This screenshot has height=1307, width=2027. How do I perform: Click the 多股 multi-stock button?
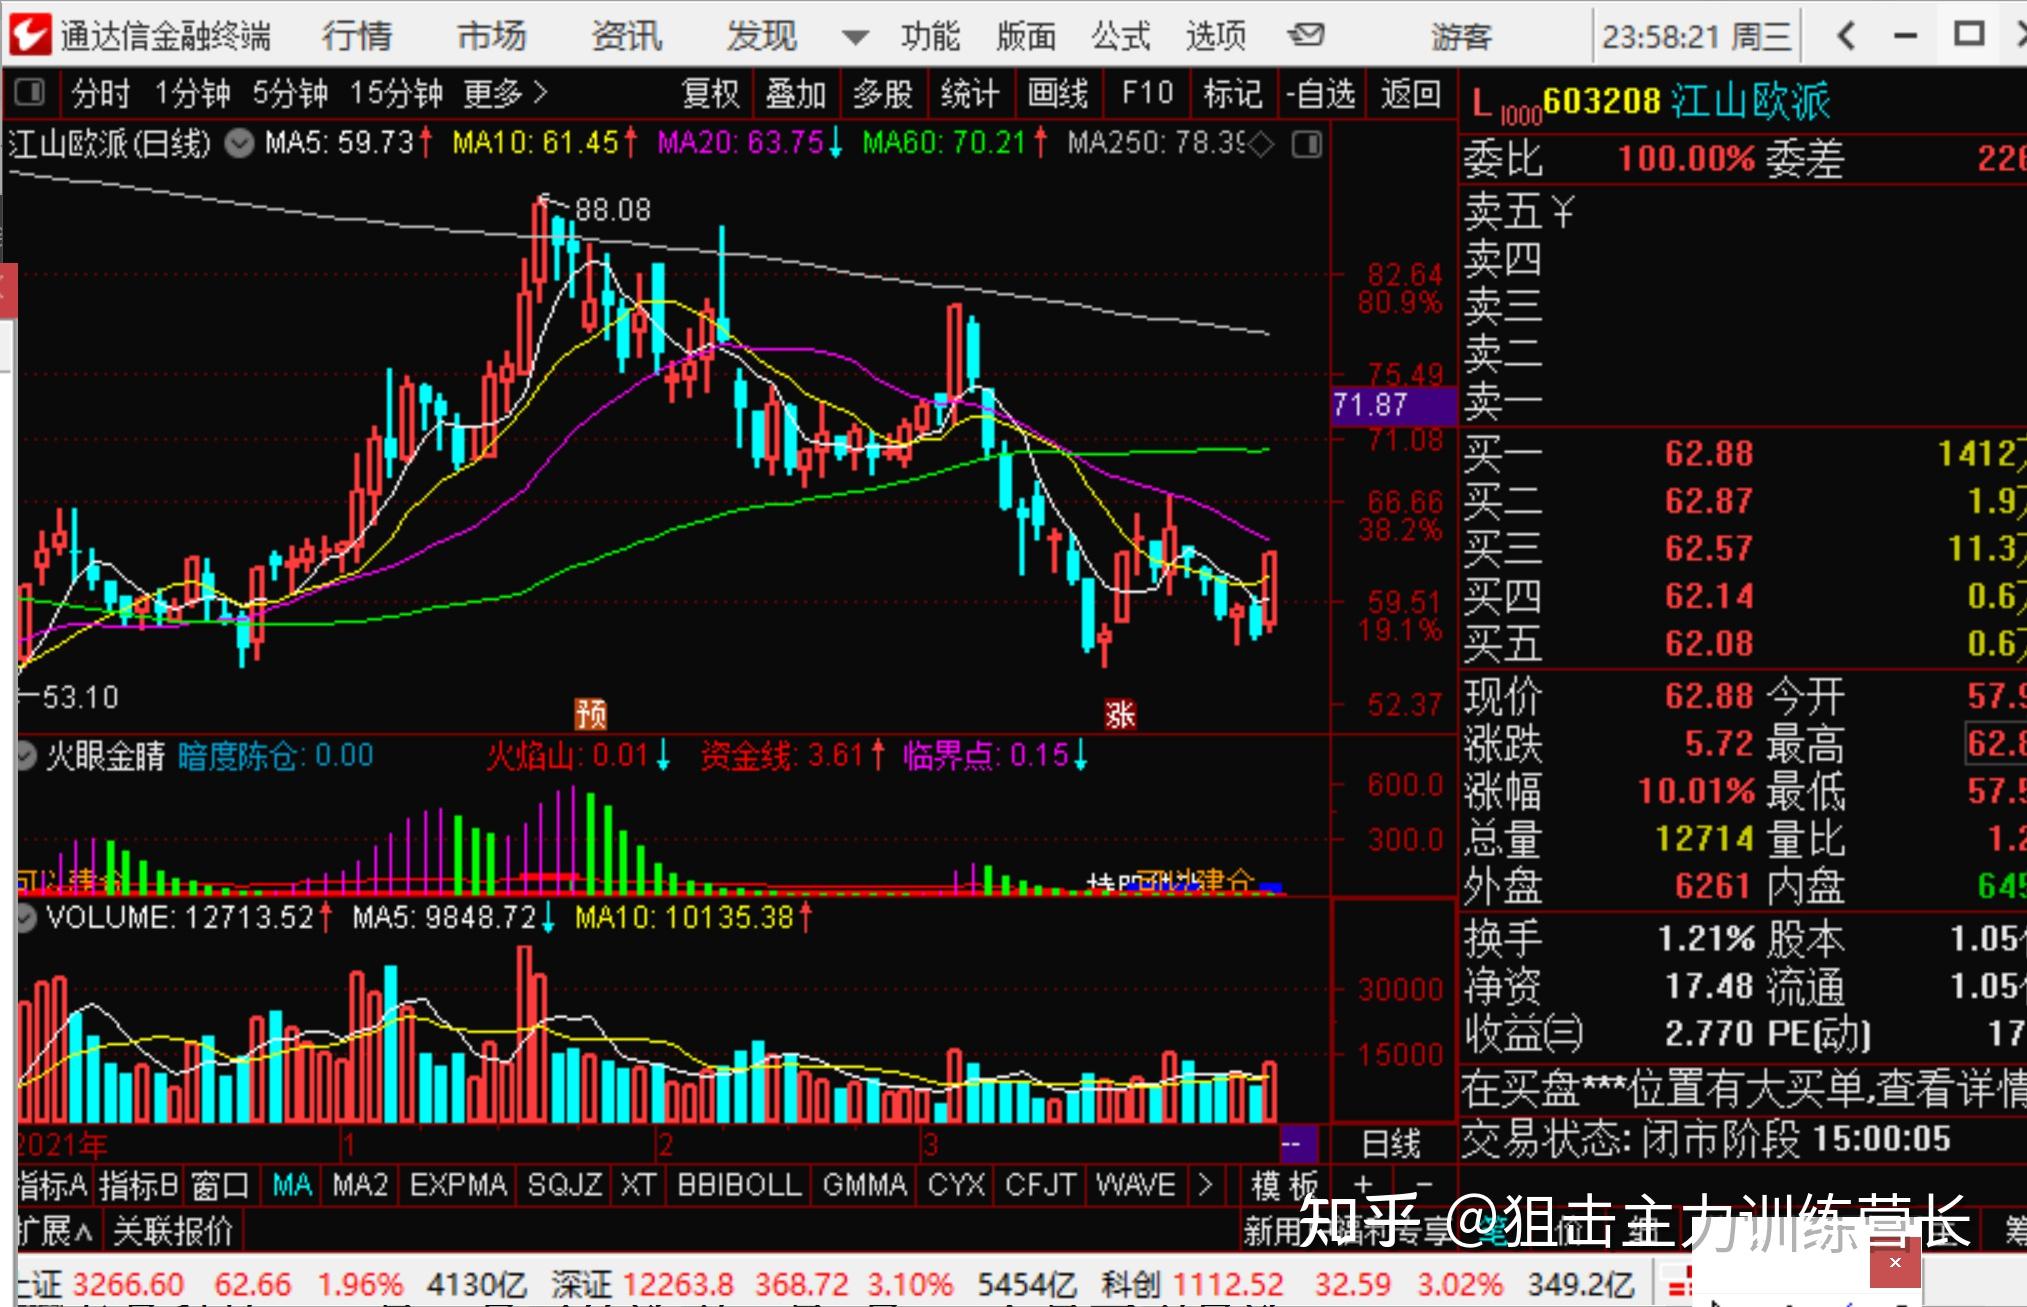[883, 94]
